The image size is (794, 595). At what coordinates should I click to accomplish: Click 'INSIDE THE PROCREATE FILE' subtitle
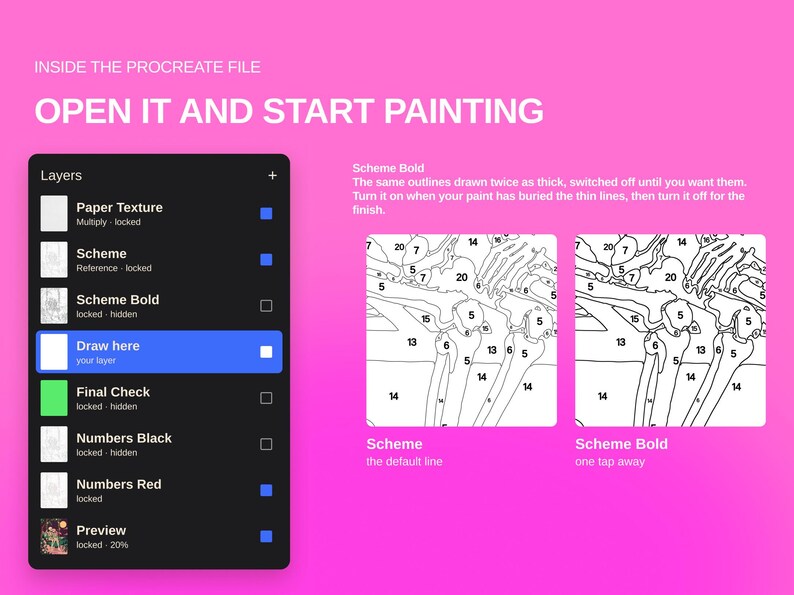(147, 67)
